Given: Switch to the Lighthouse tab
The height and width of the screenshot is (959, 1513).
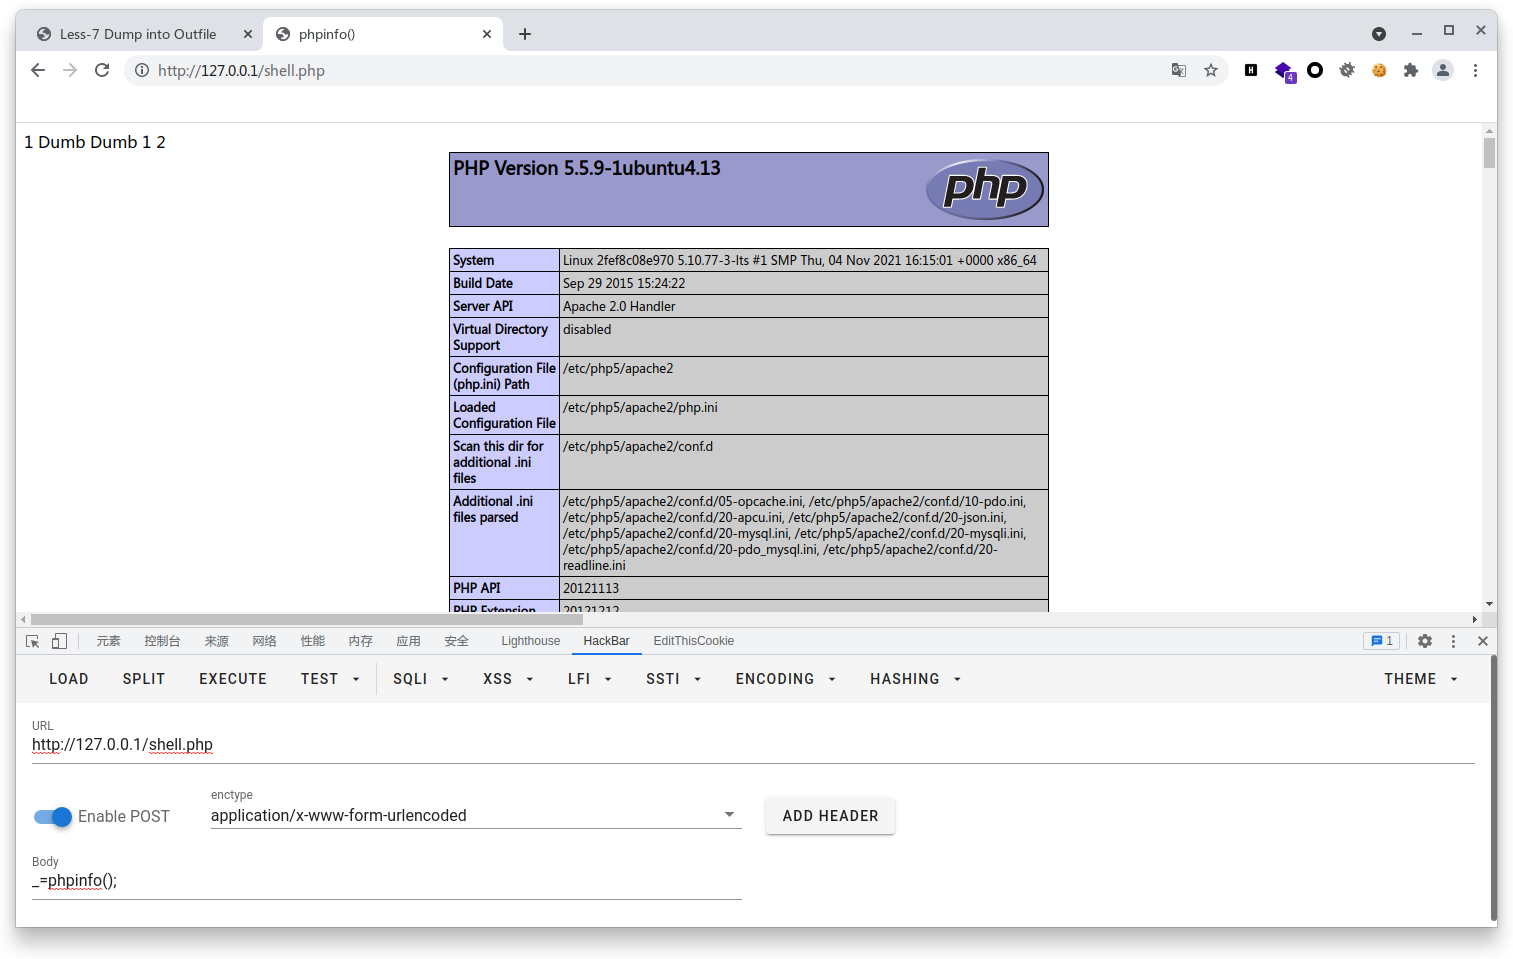Looking at the screenshot, I should pyautogui.click(x=531, y=641).
